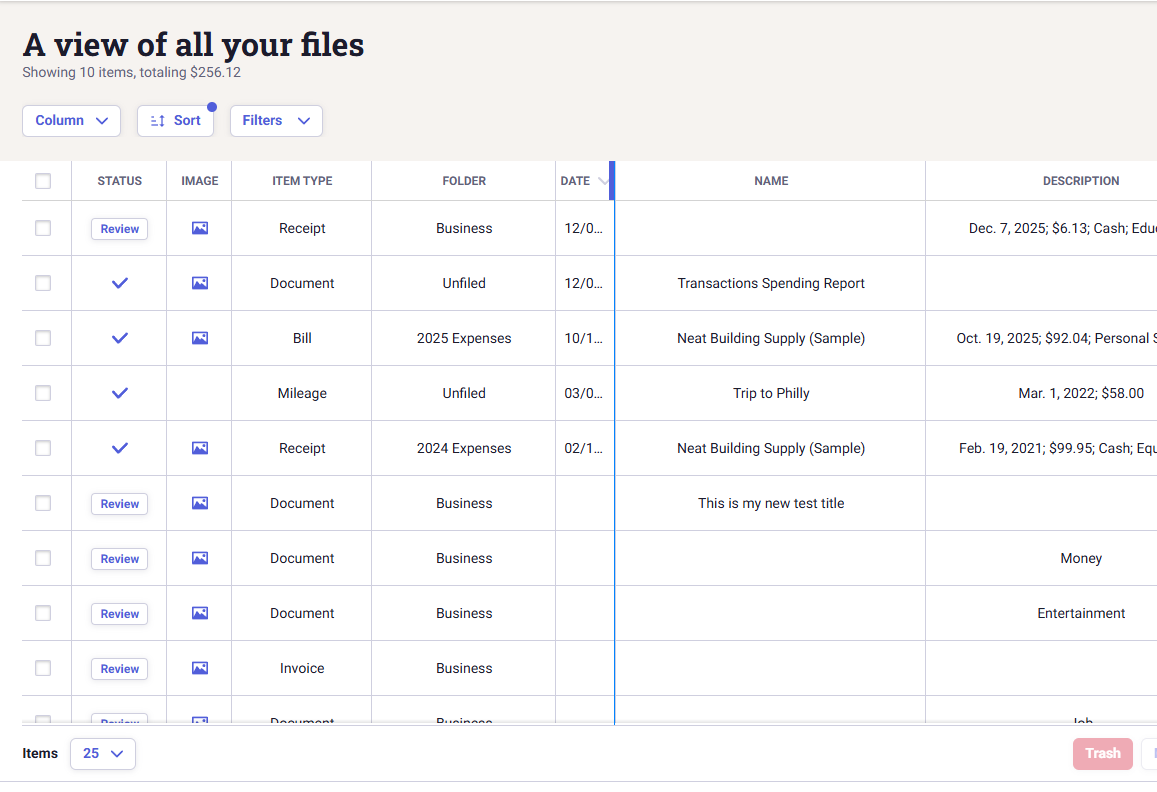The width and height of the screenshot is (1157, 792).
Task: Click image icon in the Money document row
Action: (x=200, y=558)
